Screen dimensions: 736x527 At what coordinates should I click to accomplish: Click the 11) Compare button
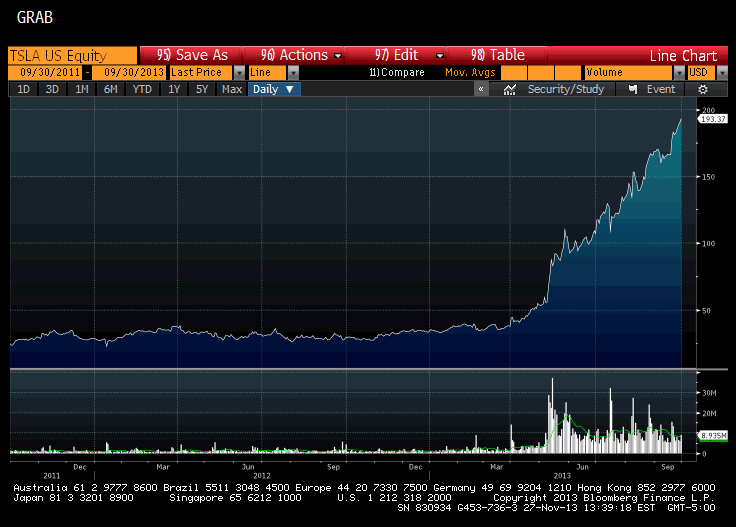(x=397, y=72)
